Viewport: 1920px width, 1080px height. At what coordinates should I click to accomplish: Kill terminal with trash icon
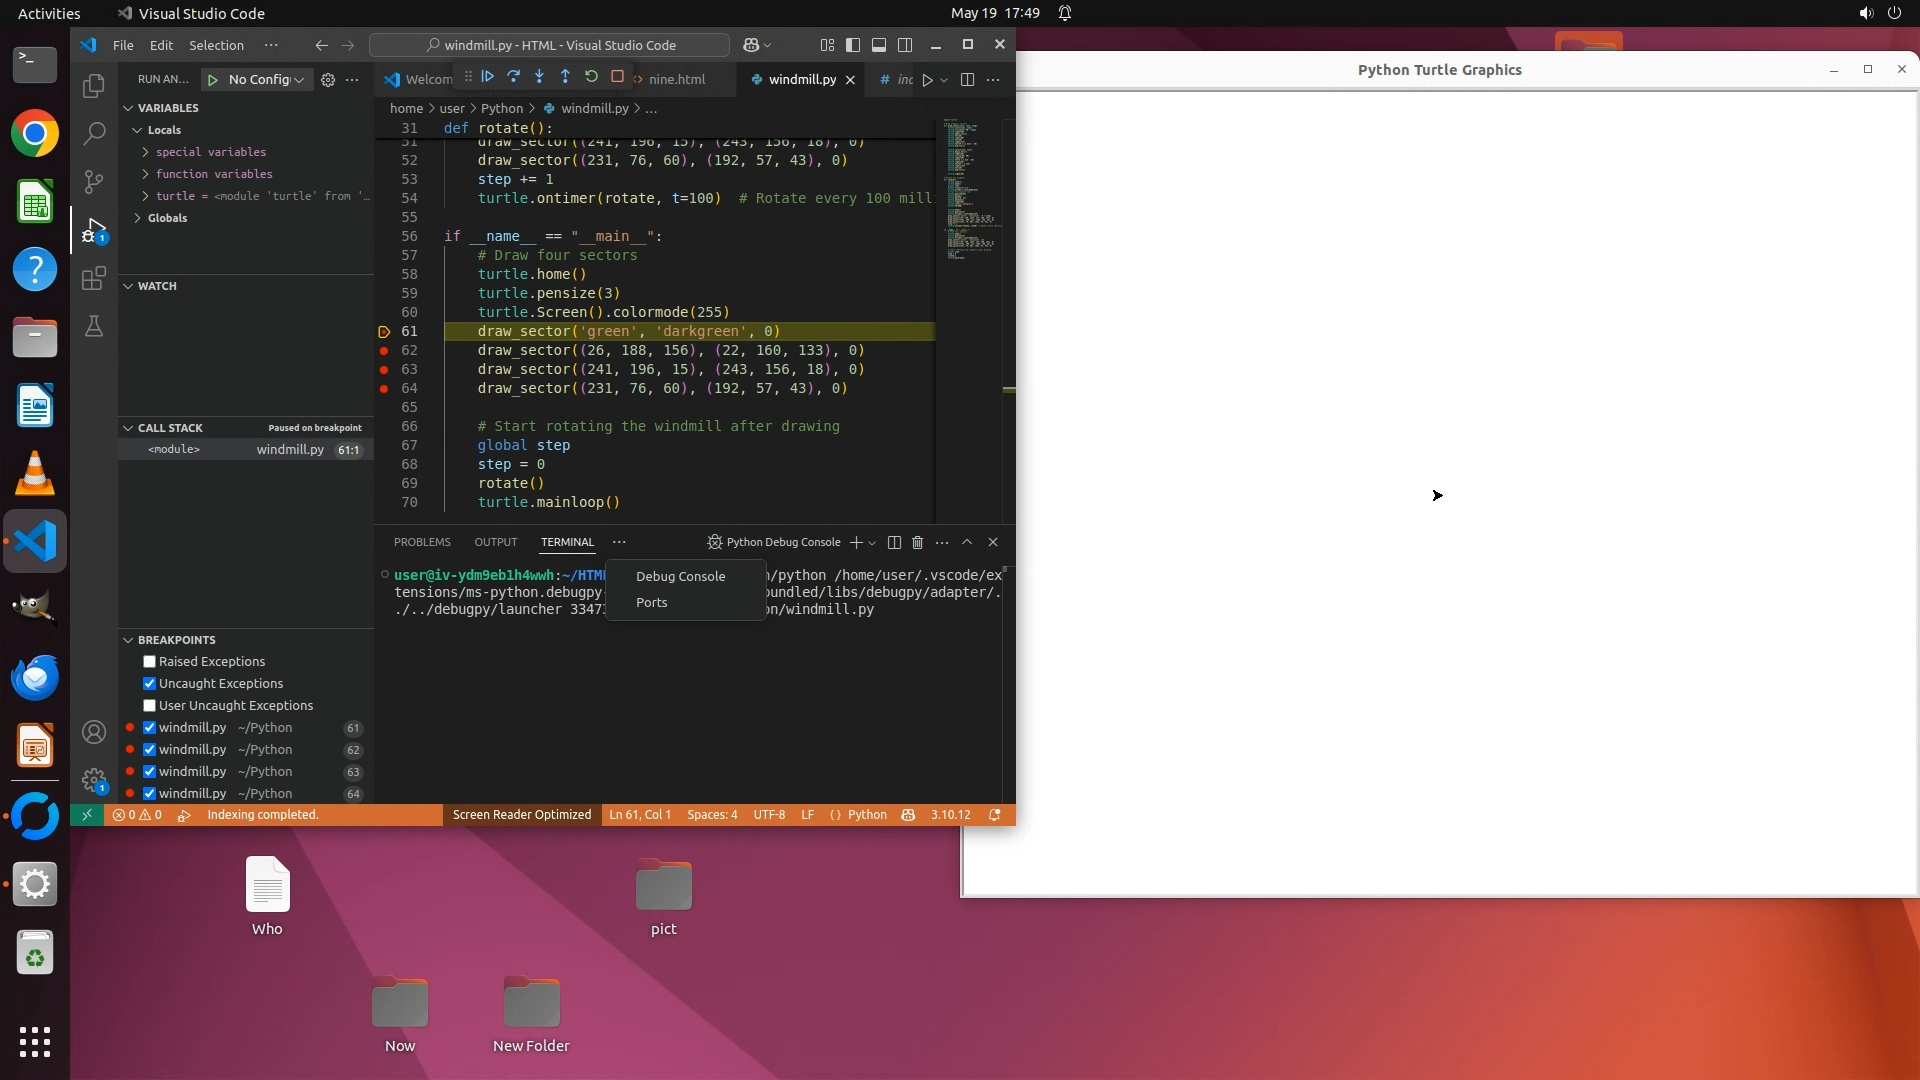tap(917, 542)
